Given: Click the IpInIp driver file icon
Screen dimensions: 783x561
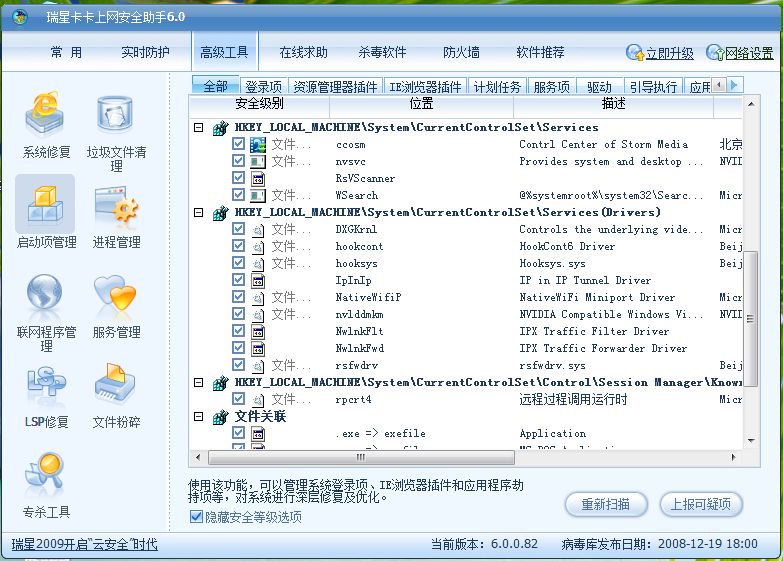Looking at the screenshot, I should pos(258,281).
